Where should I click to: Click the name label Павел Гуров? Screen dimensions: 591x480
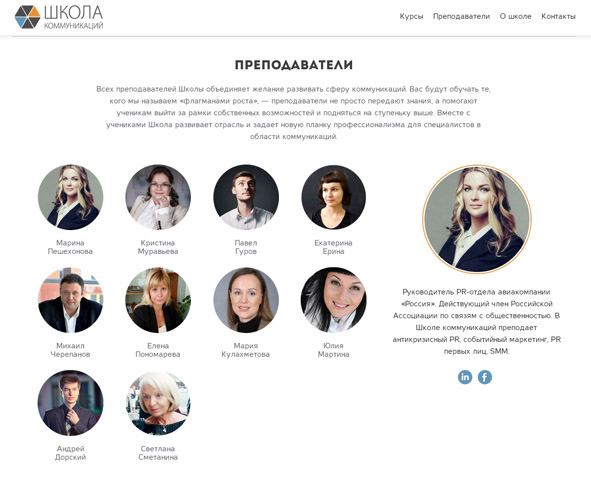[x=246, y=247]
